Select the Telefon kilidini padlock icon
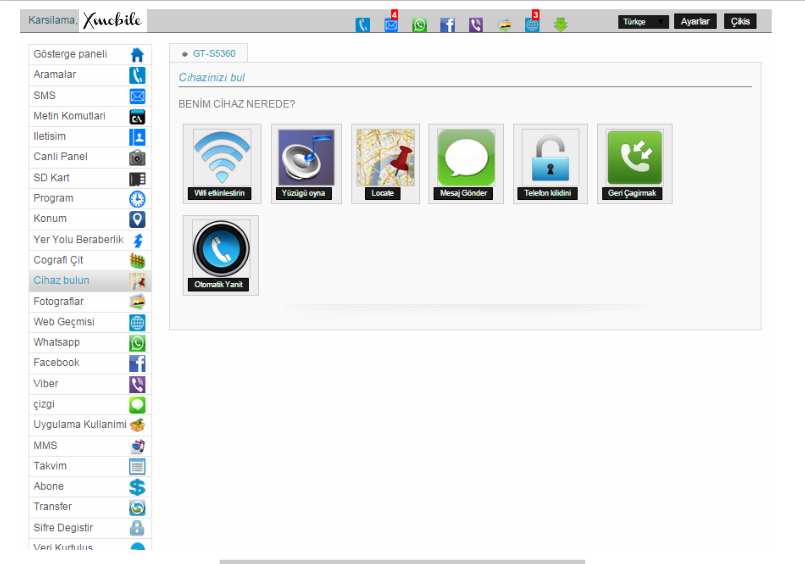This screenshot has width=805, height=564. 550,157
